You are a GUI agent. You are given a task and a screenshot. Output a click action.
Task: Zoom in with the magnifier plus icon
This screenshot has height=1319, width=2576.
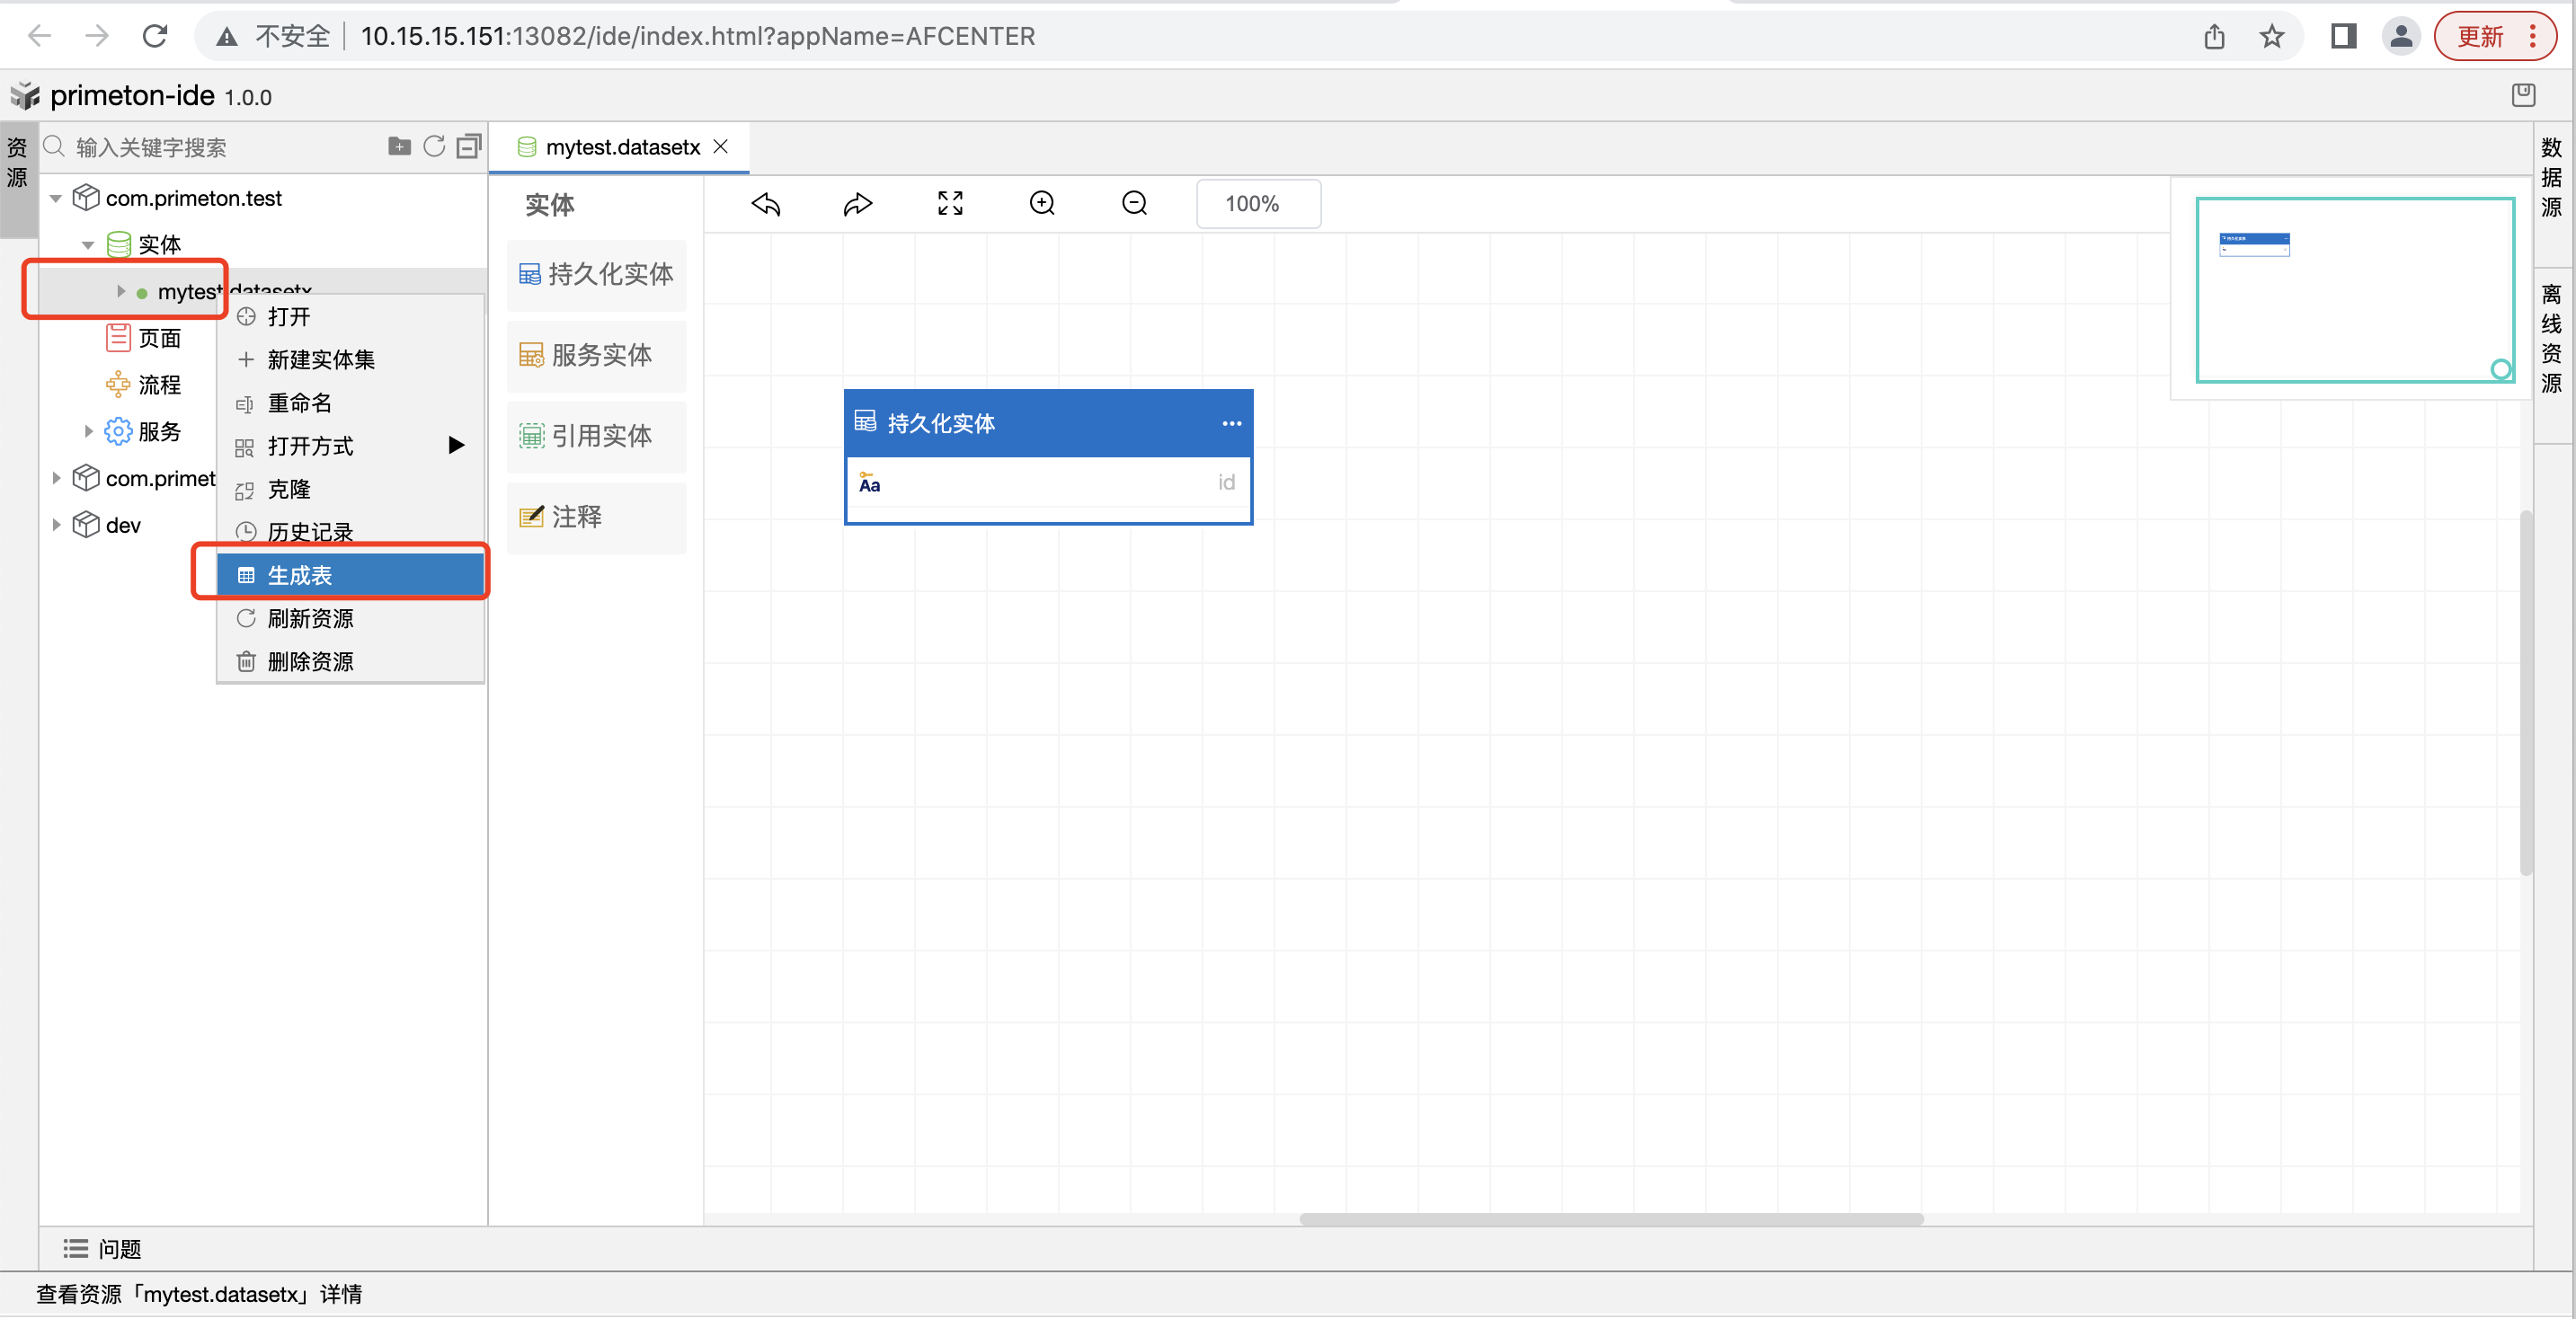coord(1042,204)
